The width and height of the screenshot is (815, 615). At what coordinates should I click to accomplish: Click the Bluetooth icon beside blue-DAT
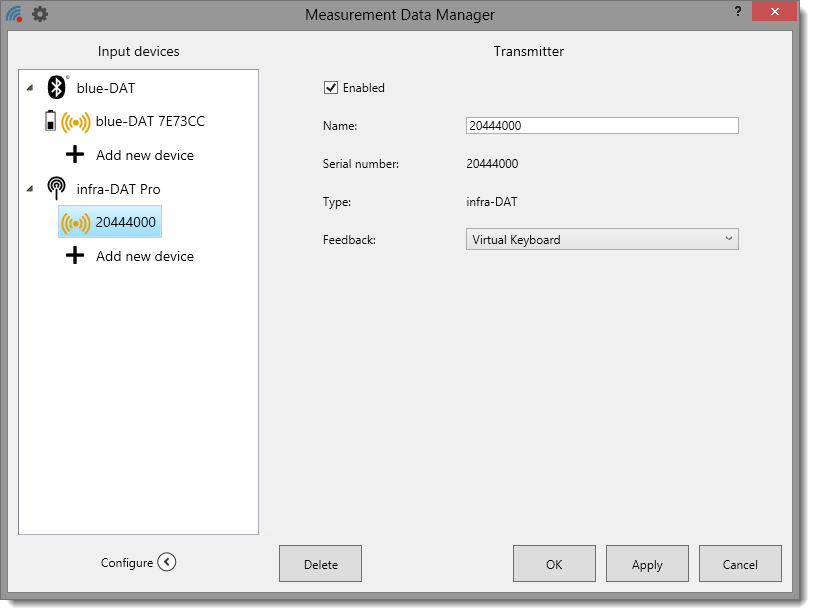pyautogui.click(x=57, y=88)
